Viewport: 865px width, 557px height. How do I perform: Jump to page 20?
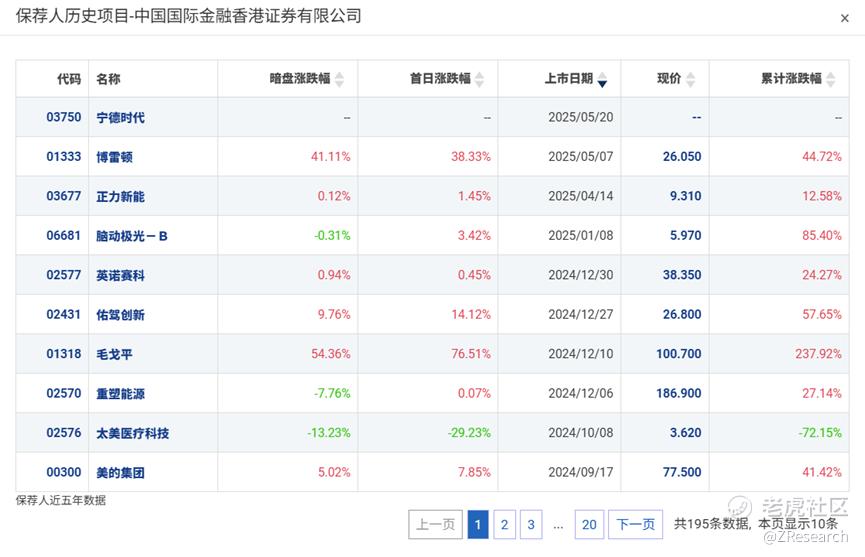click(x=589, y=524)
